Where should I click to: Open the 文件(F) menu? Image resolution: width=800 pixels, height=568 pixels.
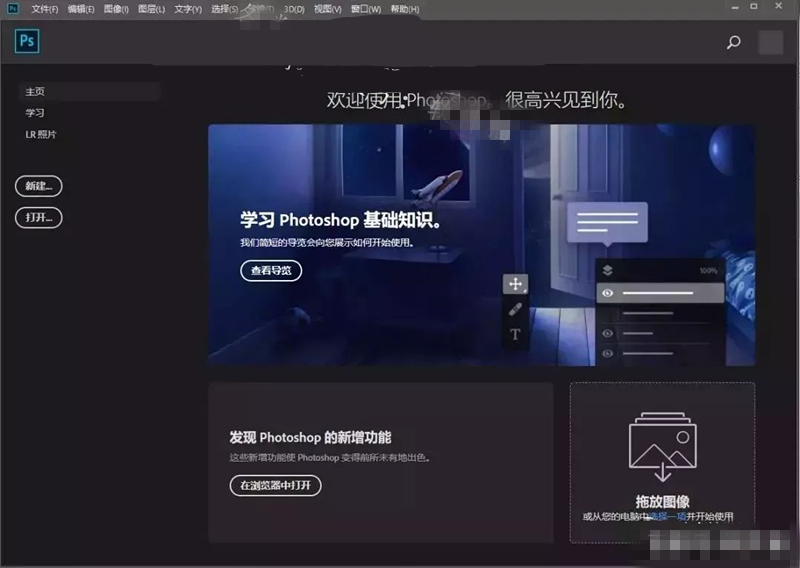[x=44, y=9]
